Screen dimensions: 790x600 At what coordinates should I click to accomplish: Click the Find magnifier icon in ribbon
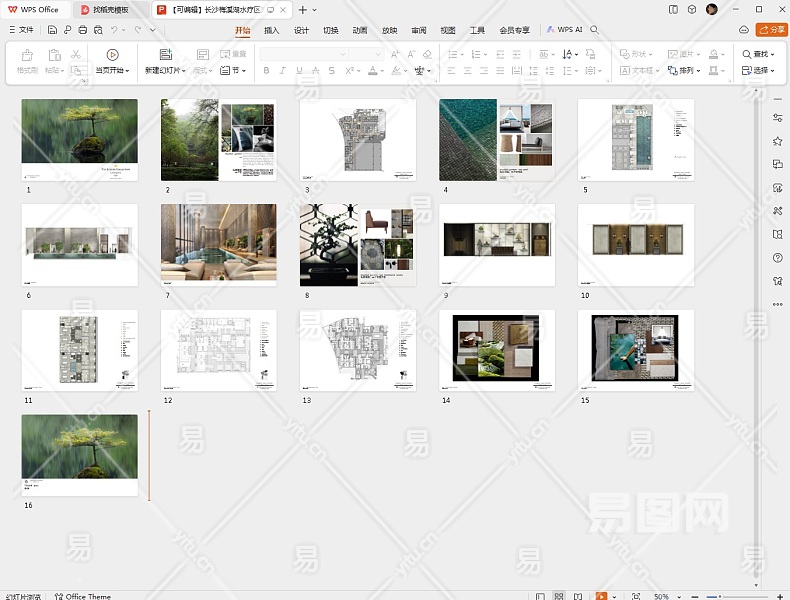748,54
